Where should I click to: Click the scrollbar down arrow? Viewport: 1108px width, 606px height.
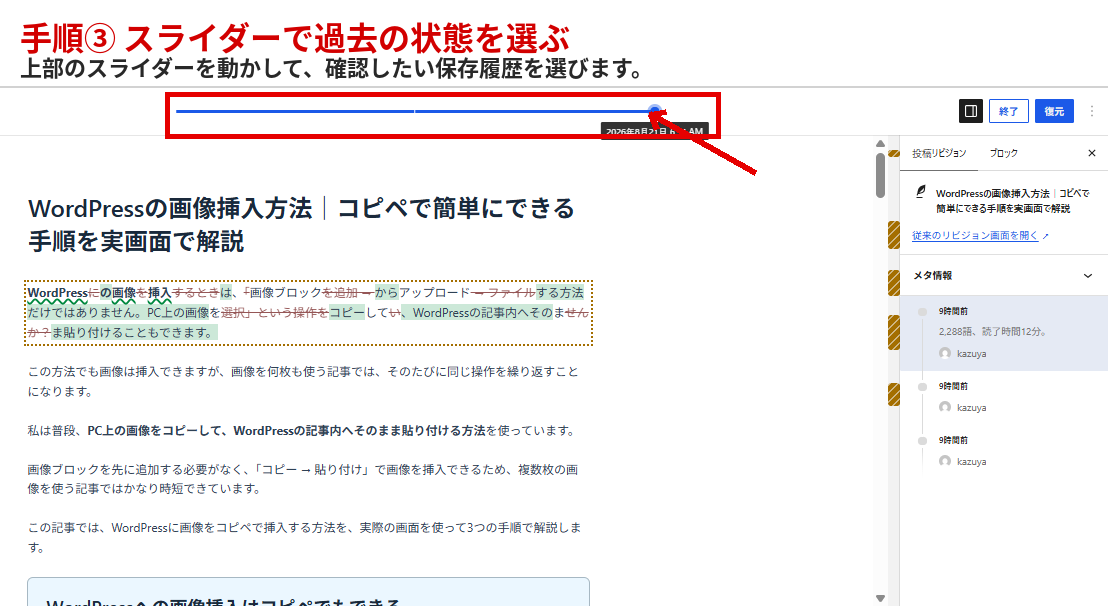click(x=880, y=598)
